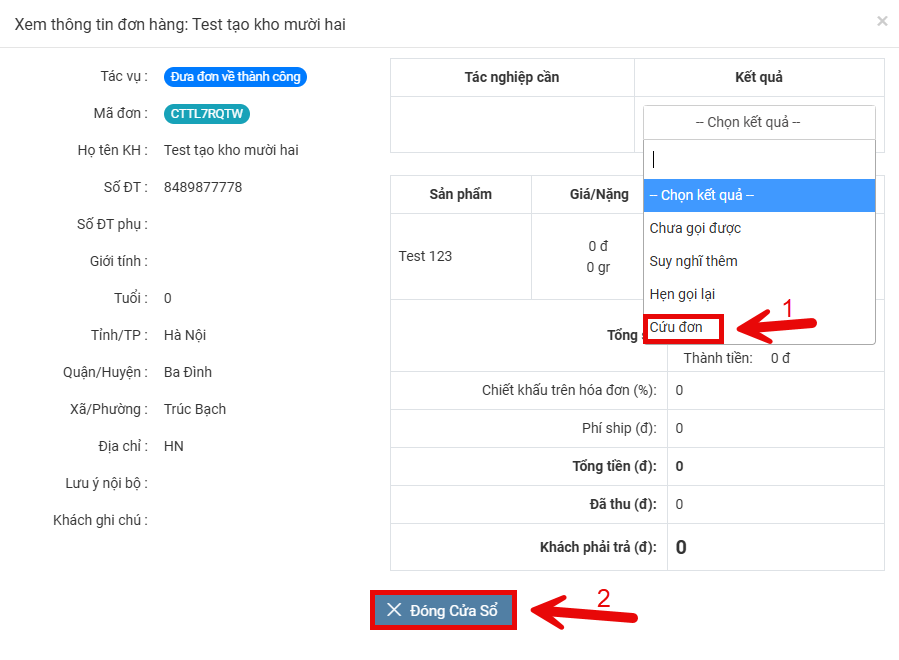Choose Cứu đơn in the dropdown
899x660 pixels.
tap(677, 327)
